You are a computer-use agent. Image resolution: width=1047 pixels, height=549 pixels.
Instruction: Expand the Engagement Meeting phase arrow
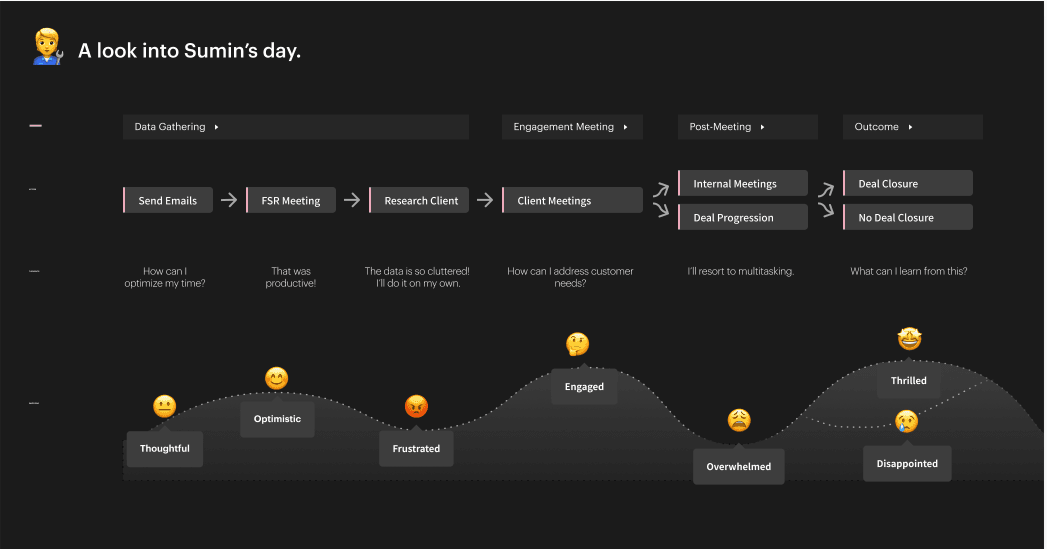click(625, 127)
